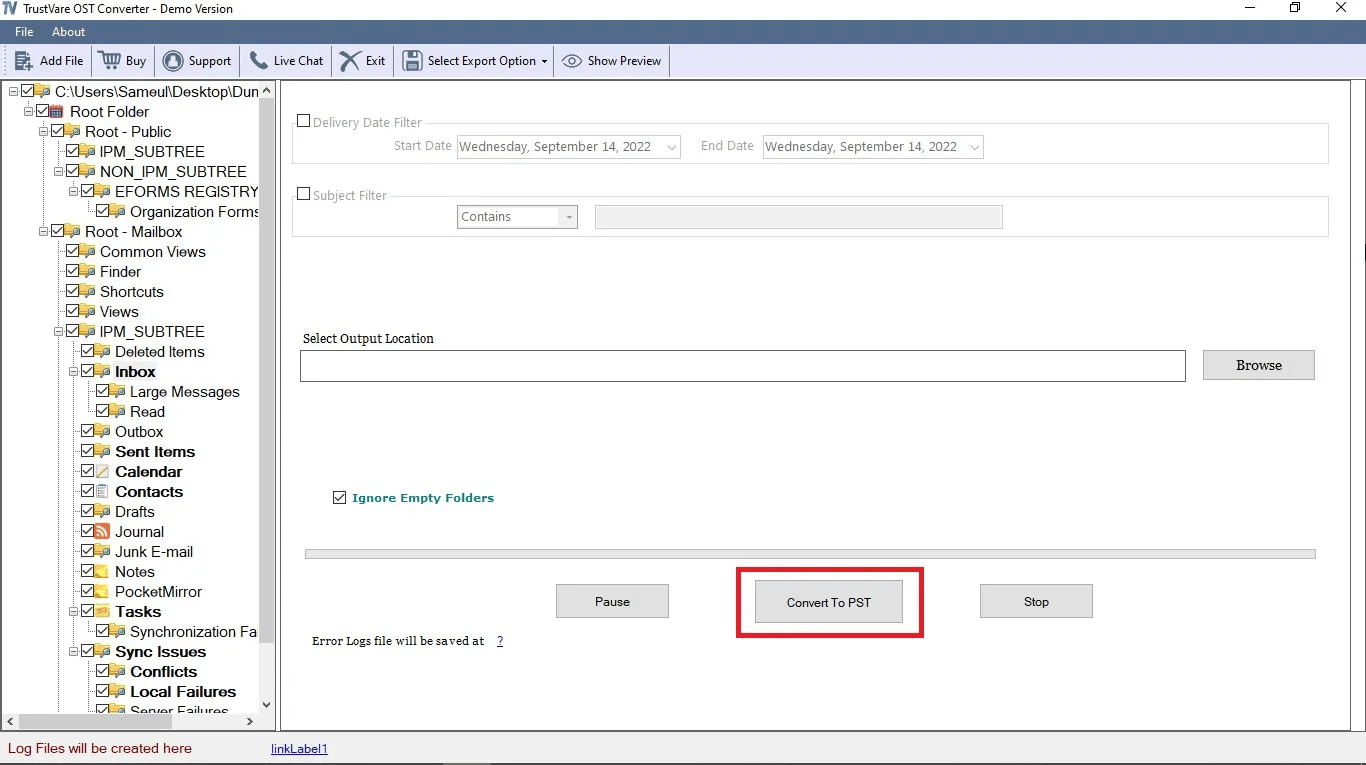
Task: Open the Start Date picker
Action: point(672,147)
